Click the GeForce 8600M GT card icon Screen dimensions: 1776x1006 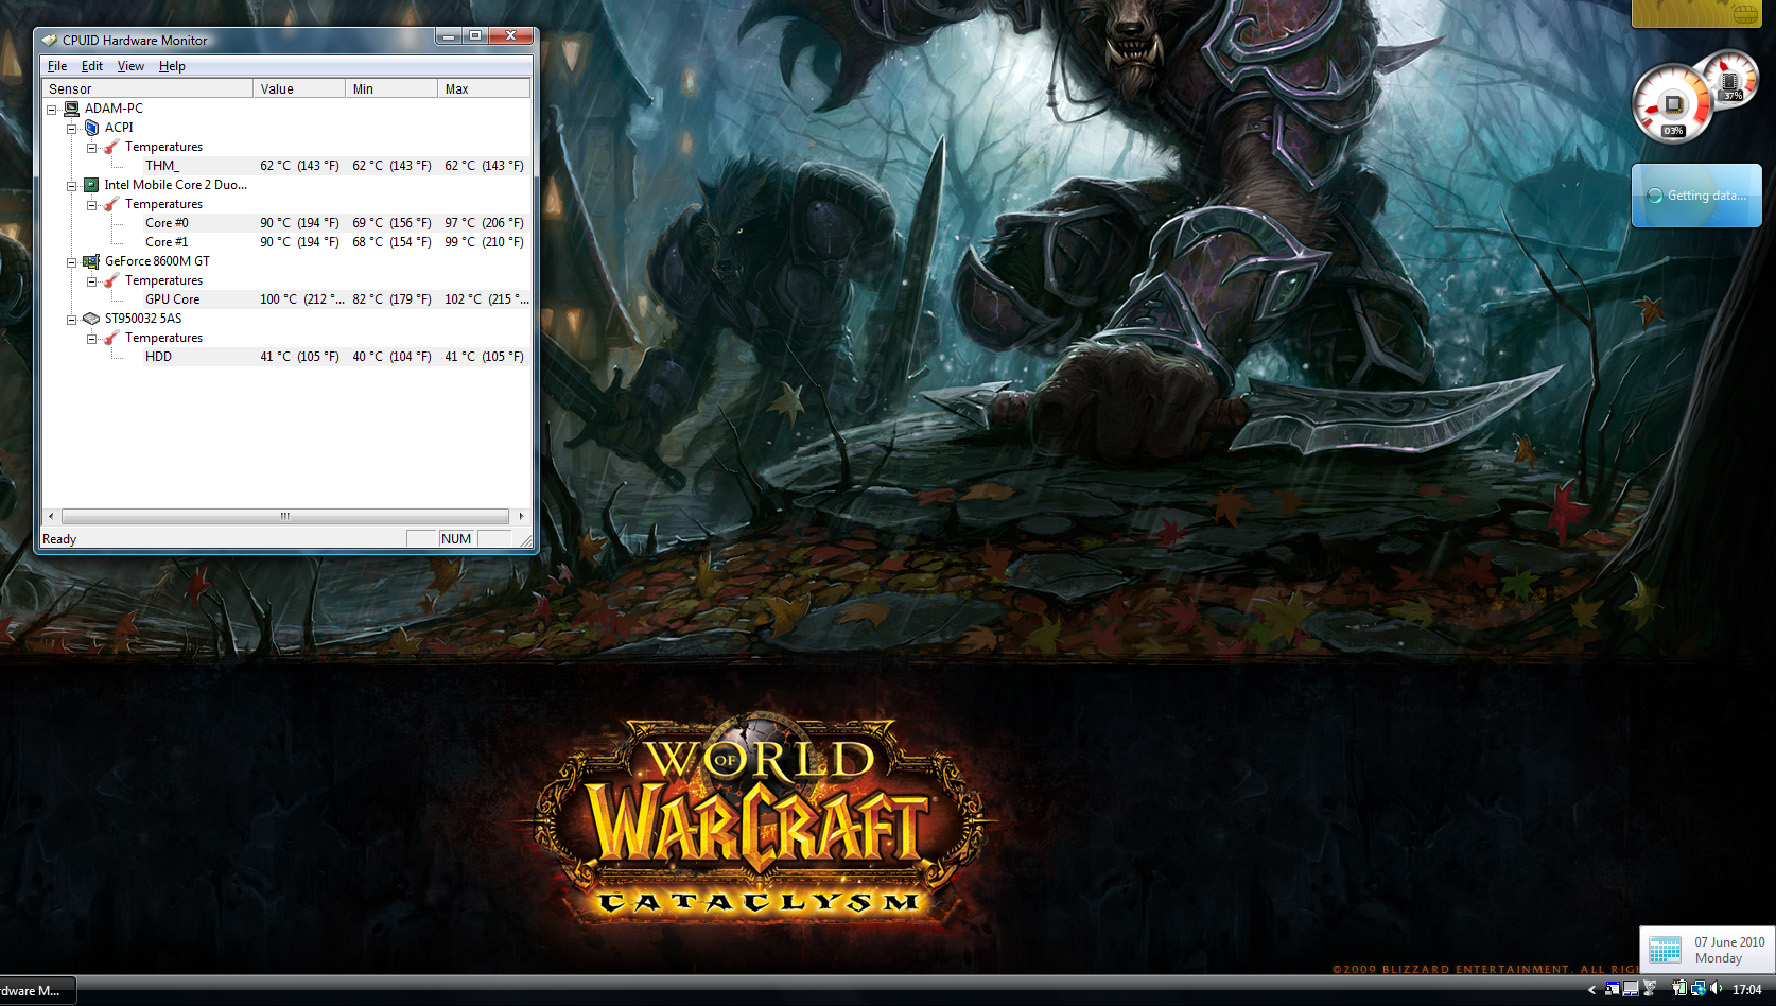pos(91,262)
